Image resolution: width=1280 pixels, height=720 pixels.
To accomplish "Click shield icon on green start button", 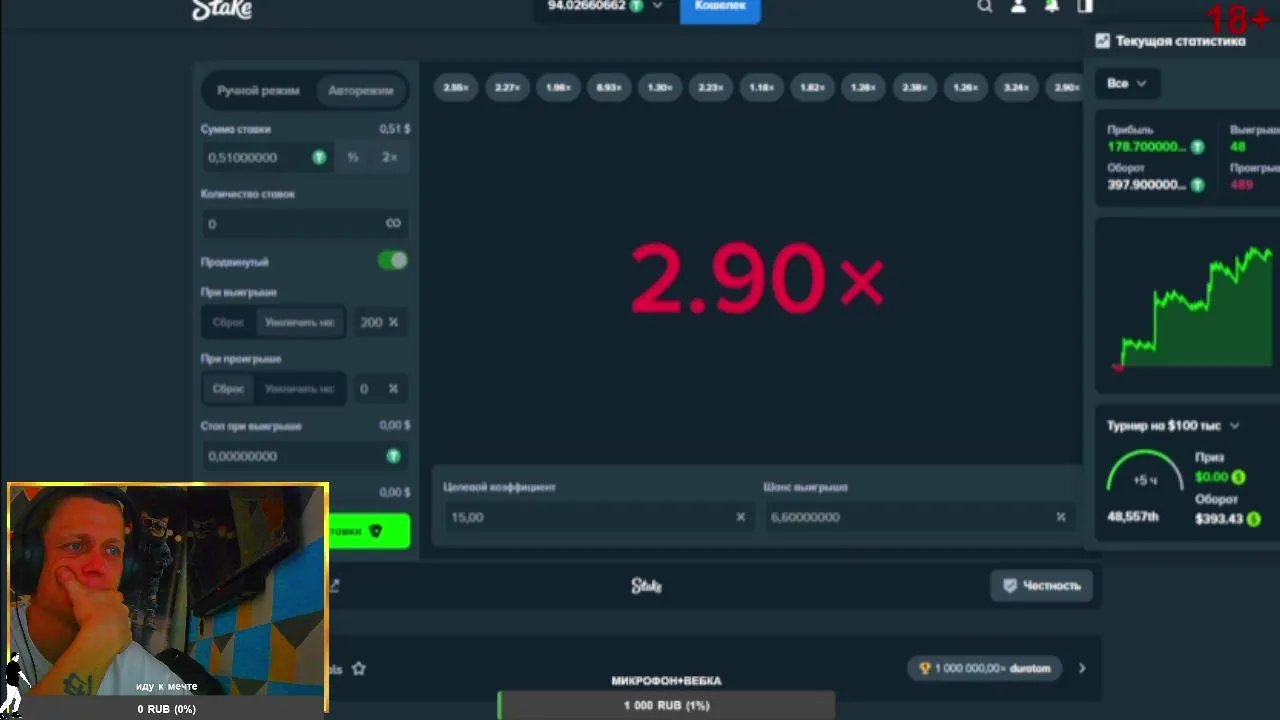I will click(x=376, y=531).
